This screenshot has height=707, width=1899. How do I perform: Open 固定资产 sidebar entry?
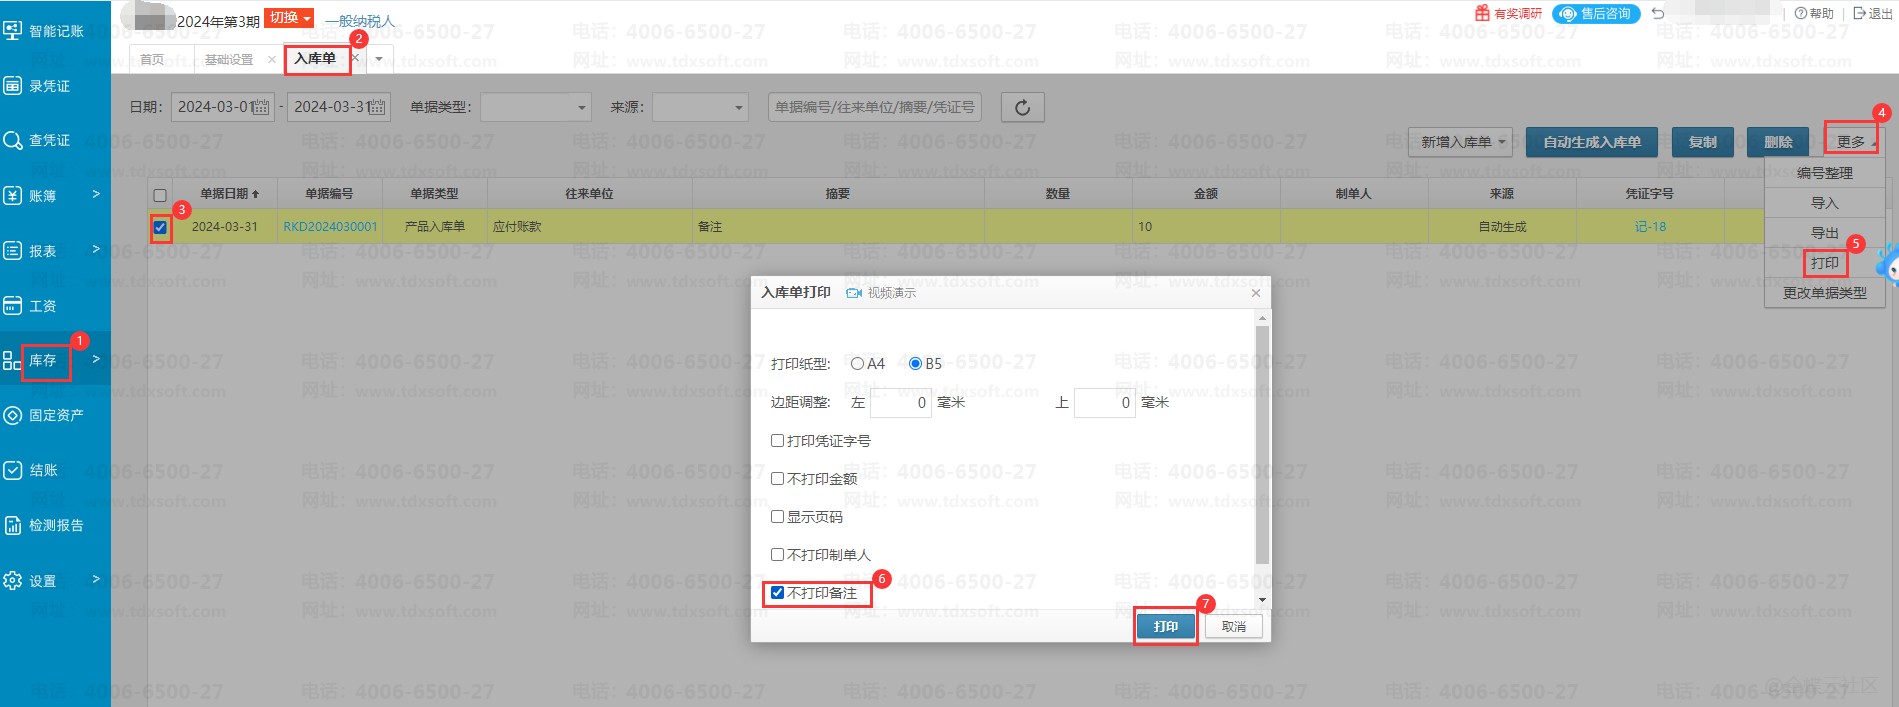pyautogui.click(x=44, y=415)
